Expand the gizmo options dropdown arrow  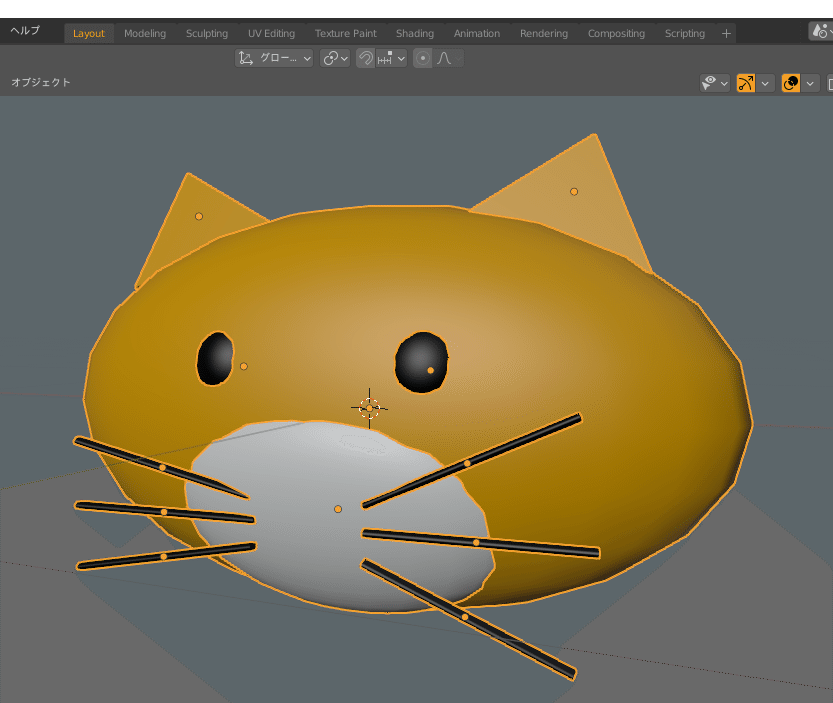(765, 83)
